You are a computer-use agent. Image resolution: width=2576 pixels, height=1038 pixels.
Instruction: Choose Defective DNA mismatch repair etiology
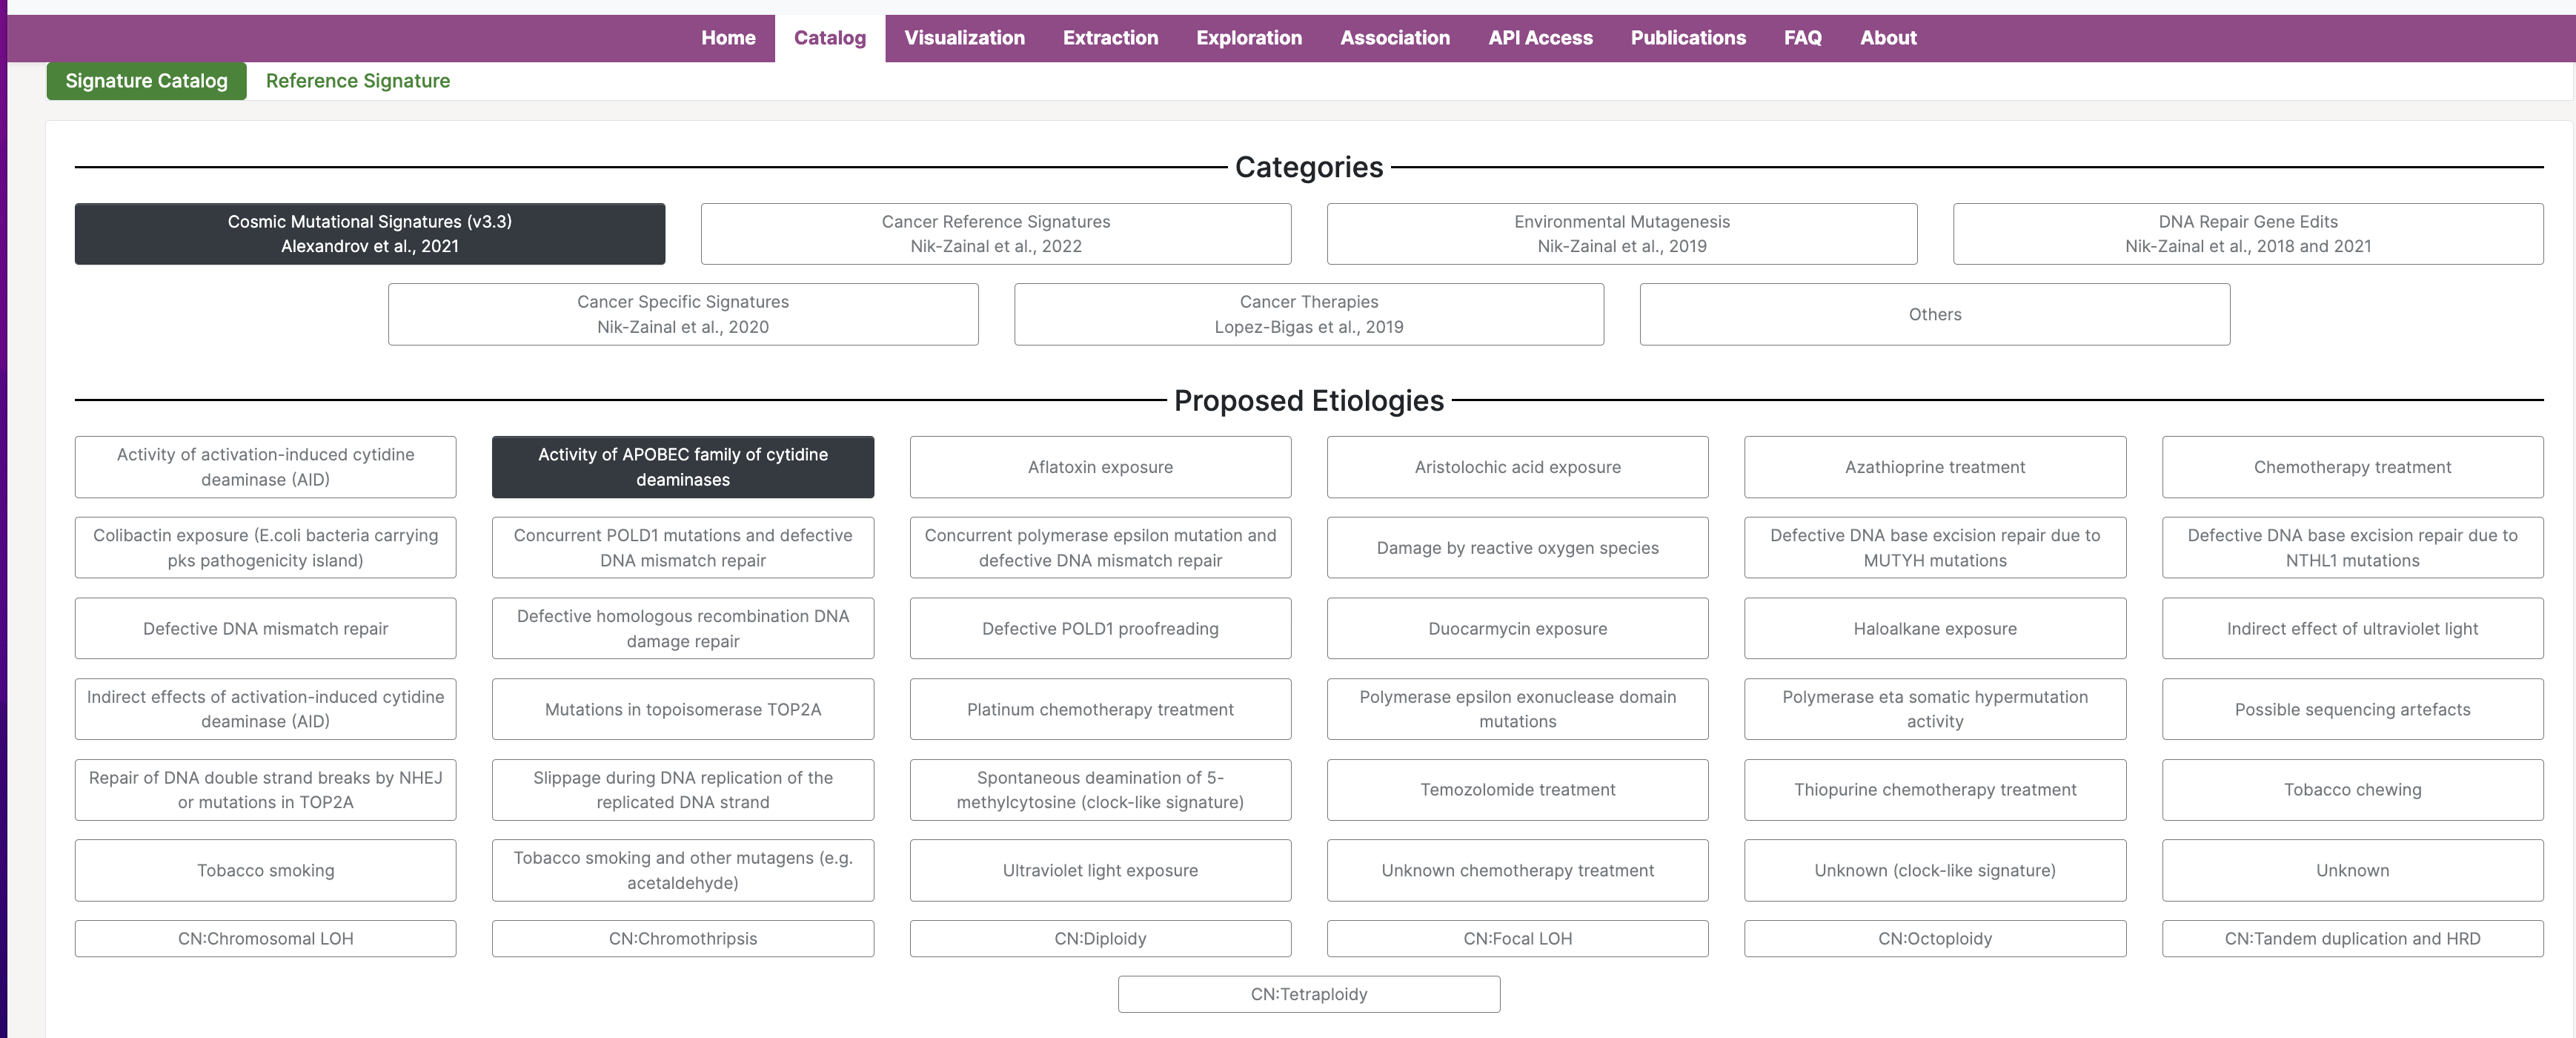[265, 628]
